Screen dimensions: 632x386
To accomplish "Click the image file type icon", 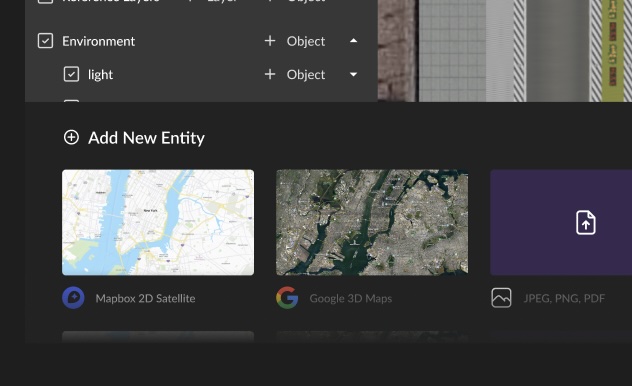I will 501,298.
